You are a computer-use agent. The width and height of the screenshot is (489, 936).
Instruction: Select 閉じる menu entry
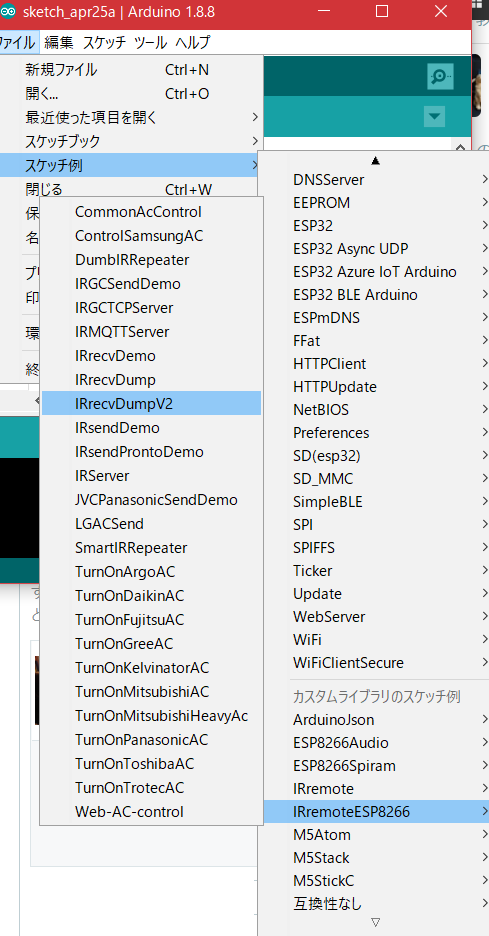pos(131,189)
